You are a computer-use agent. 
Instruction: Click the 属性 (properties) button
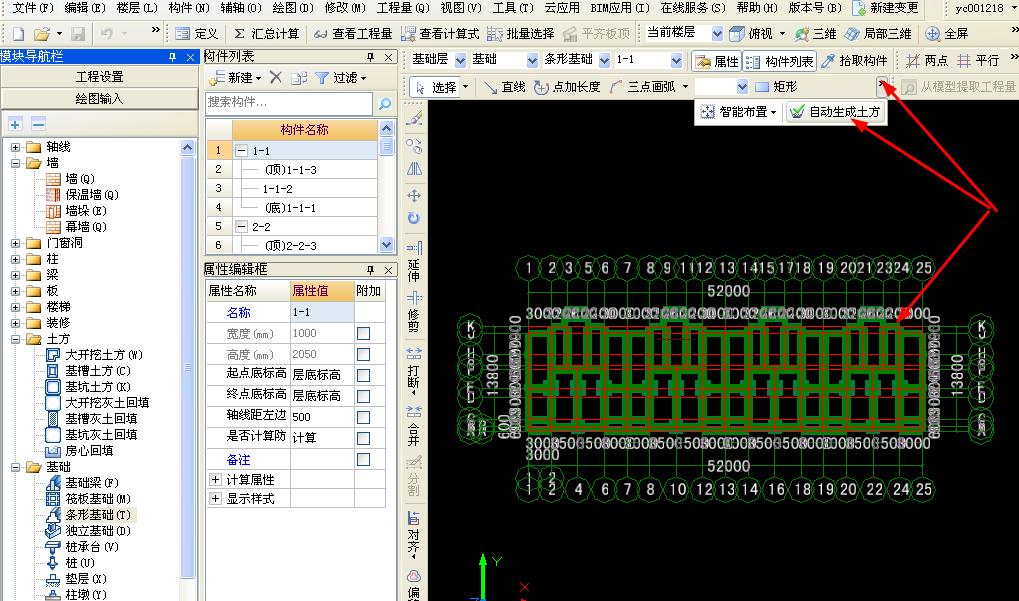pos(717,61)
